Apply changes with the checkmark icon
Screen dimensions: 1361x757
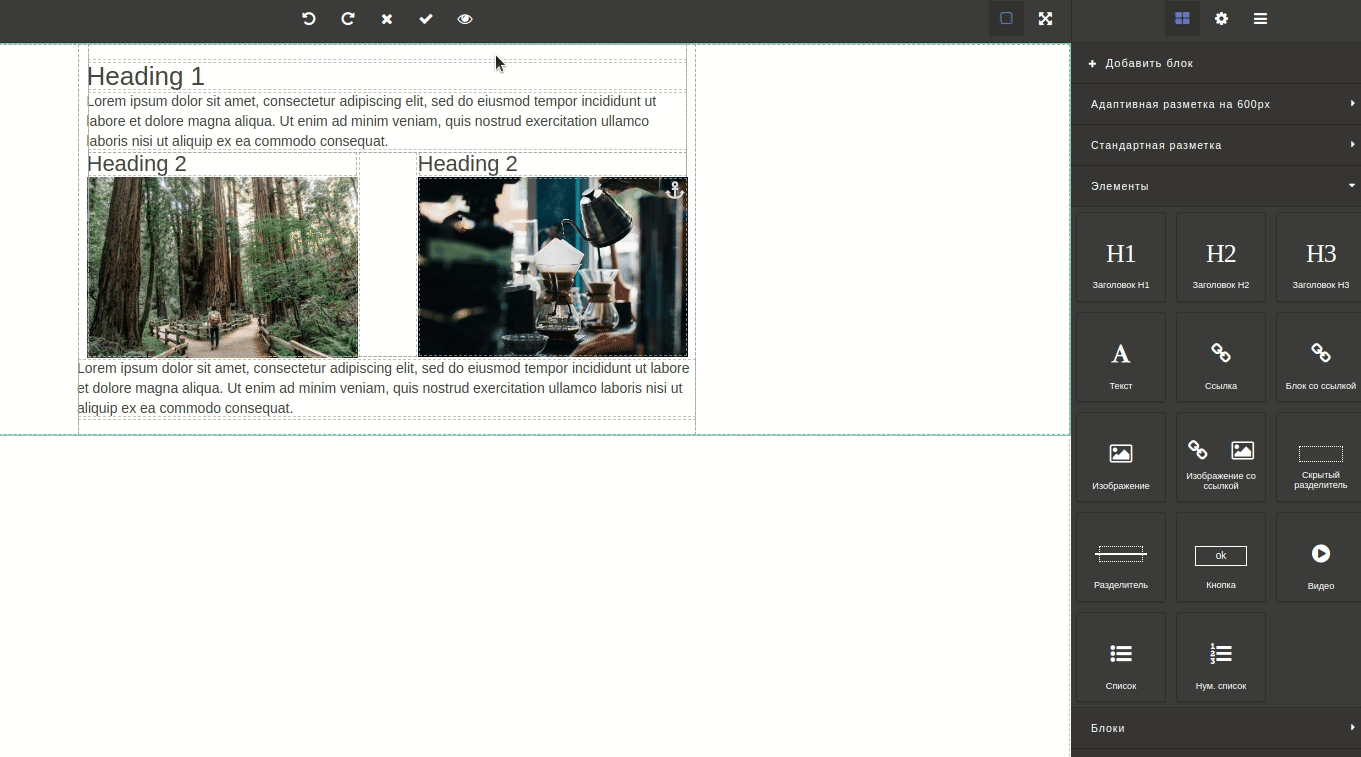point(426,19)
